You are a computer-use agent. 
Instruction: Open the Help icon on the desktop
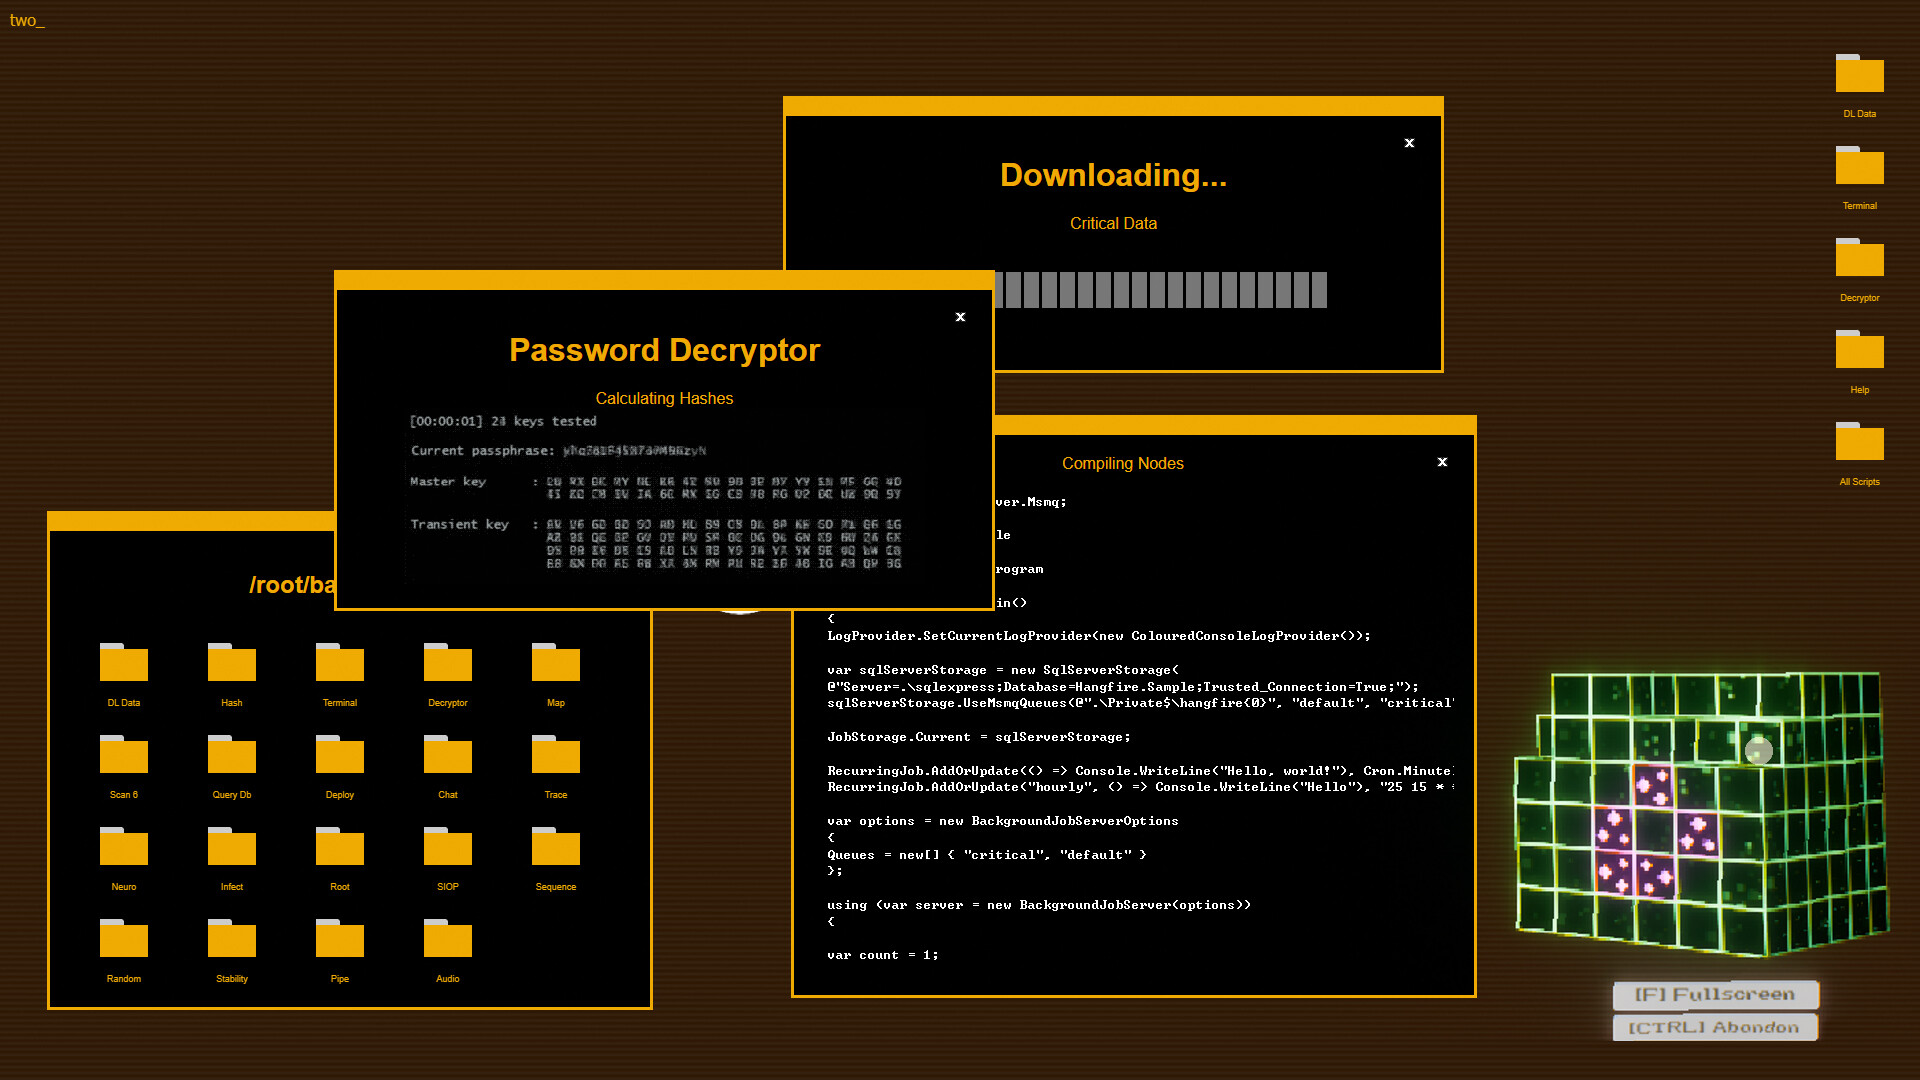[x=1858, y=350]
